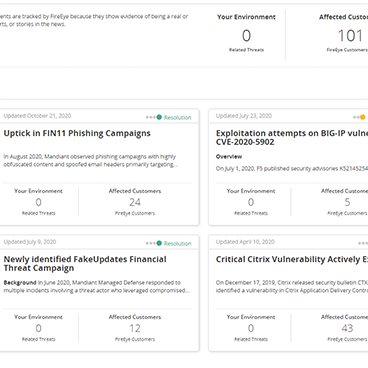The width and height of the screenshot is (368, 368).
Task: Click the 101 affected customers summary number
Action: point(350,36)
